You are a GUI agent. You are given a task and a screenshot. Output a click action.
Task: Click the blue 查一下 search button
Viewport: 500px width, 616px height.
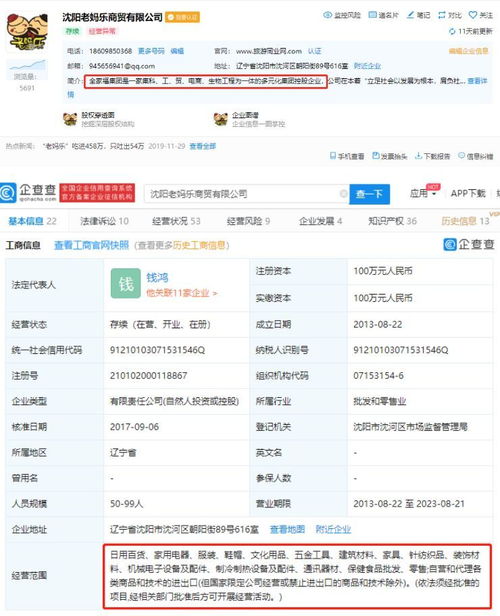(369, 194)
